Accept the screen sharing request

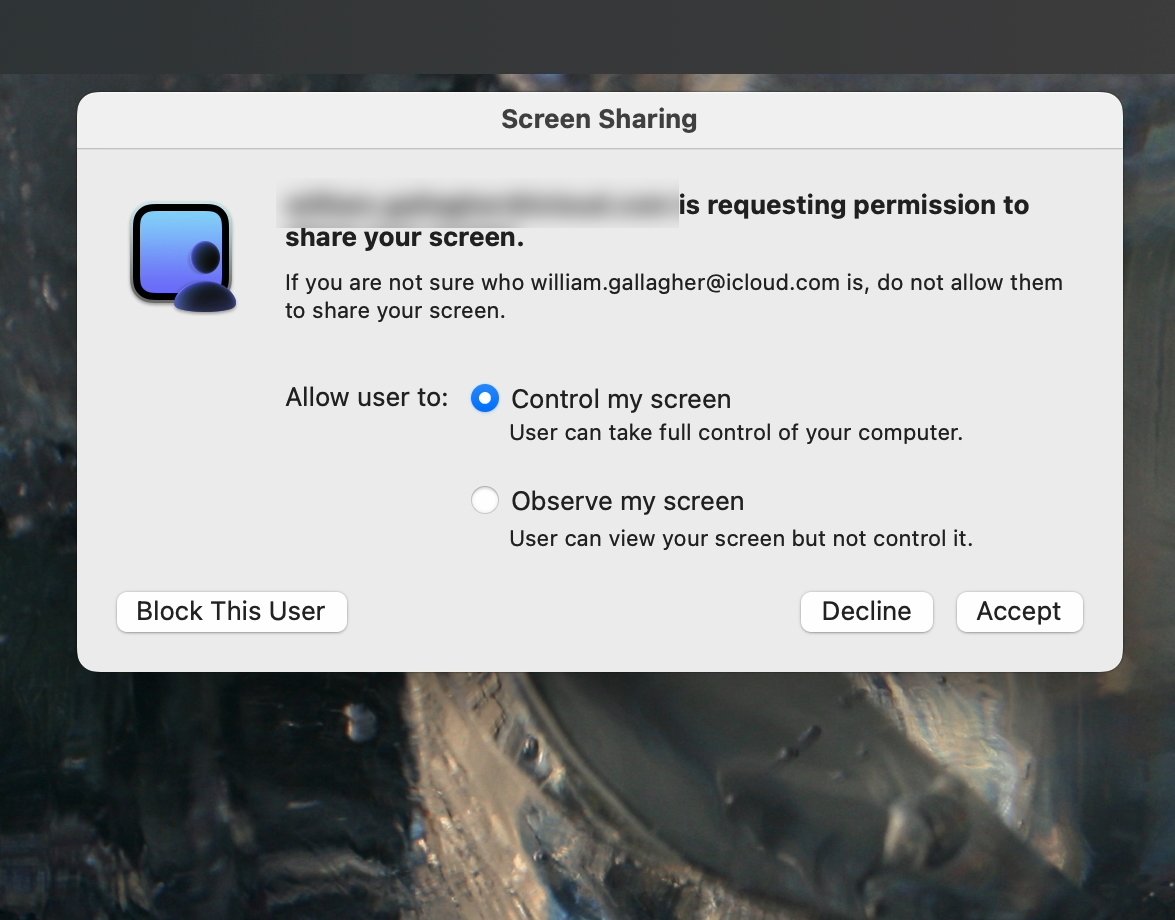coord(1019,611)
